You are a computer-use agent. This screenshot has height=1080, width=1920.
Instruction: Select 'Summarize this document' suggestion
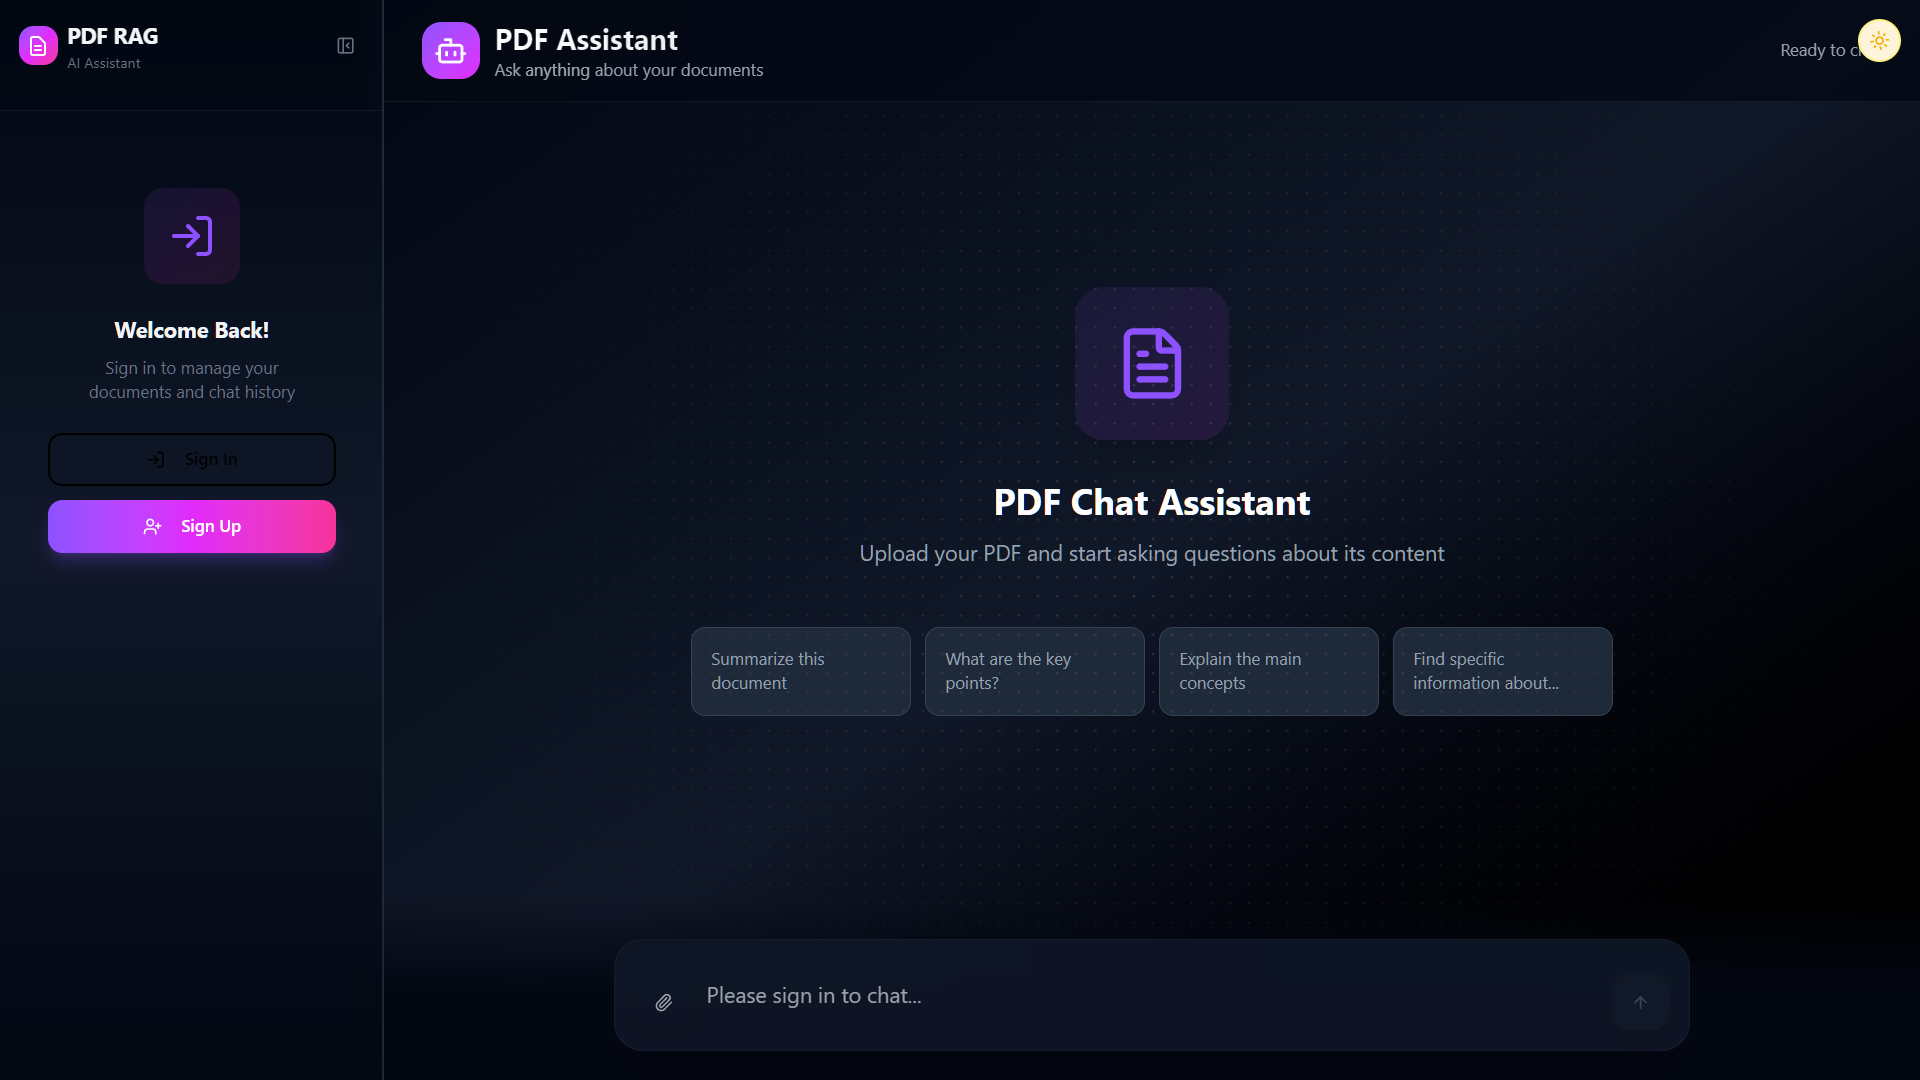800,671
